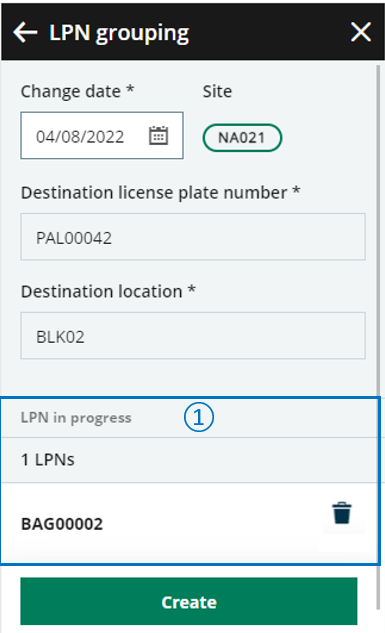
Task: Click the LPN in progress header
Action: coord(76,418)
